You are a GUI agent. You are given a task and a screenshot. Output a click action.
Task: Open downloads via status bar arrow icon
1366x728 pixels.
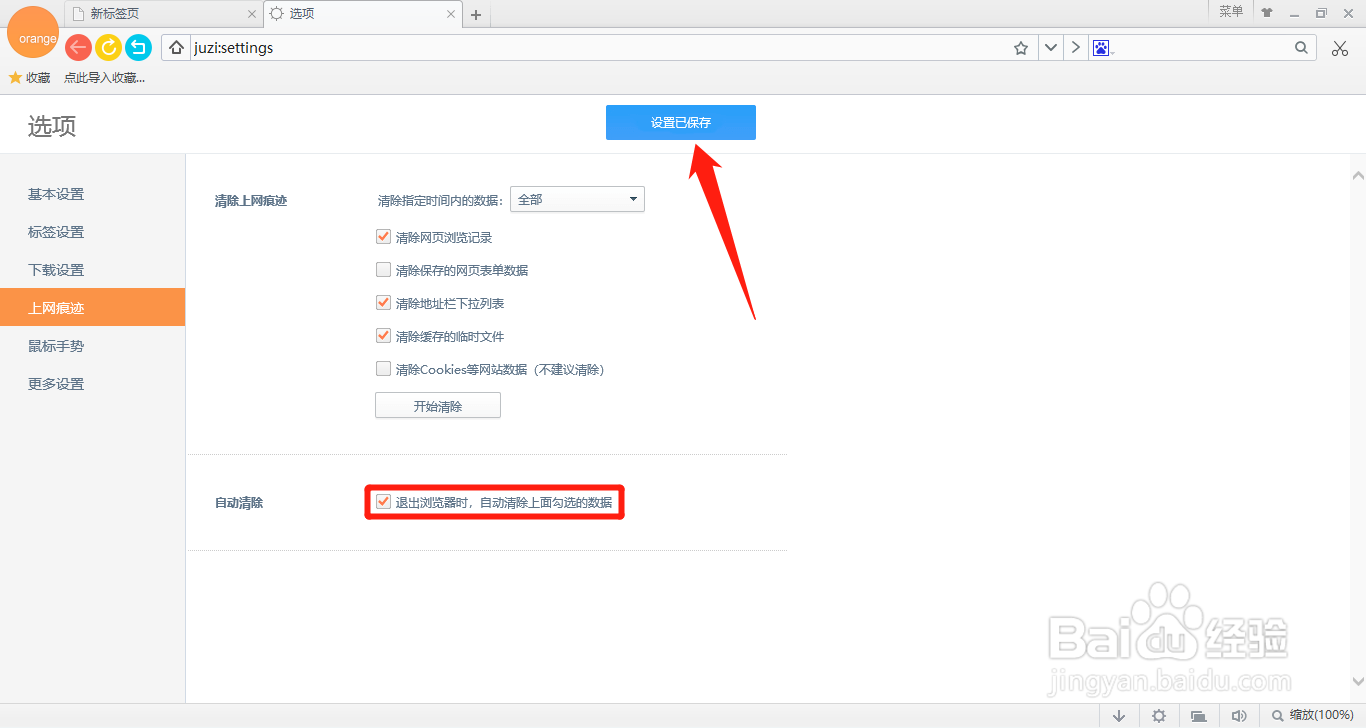1119,715
